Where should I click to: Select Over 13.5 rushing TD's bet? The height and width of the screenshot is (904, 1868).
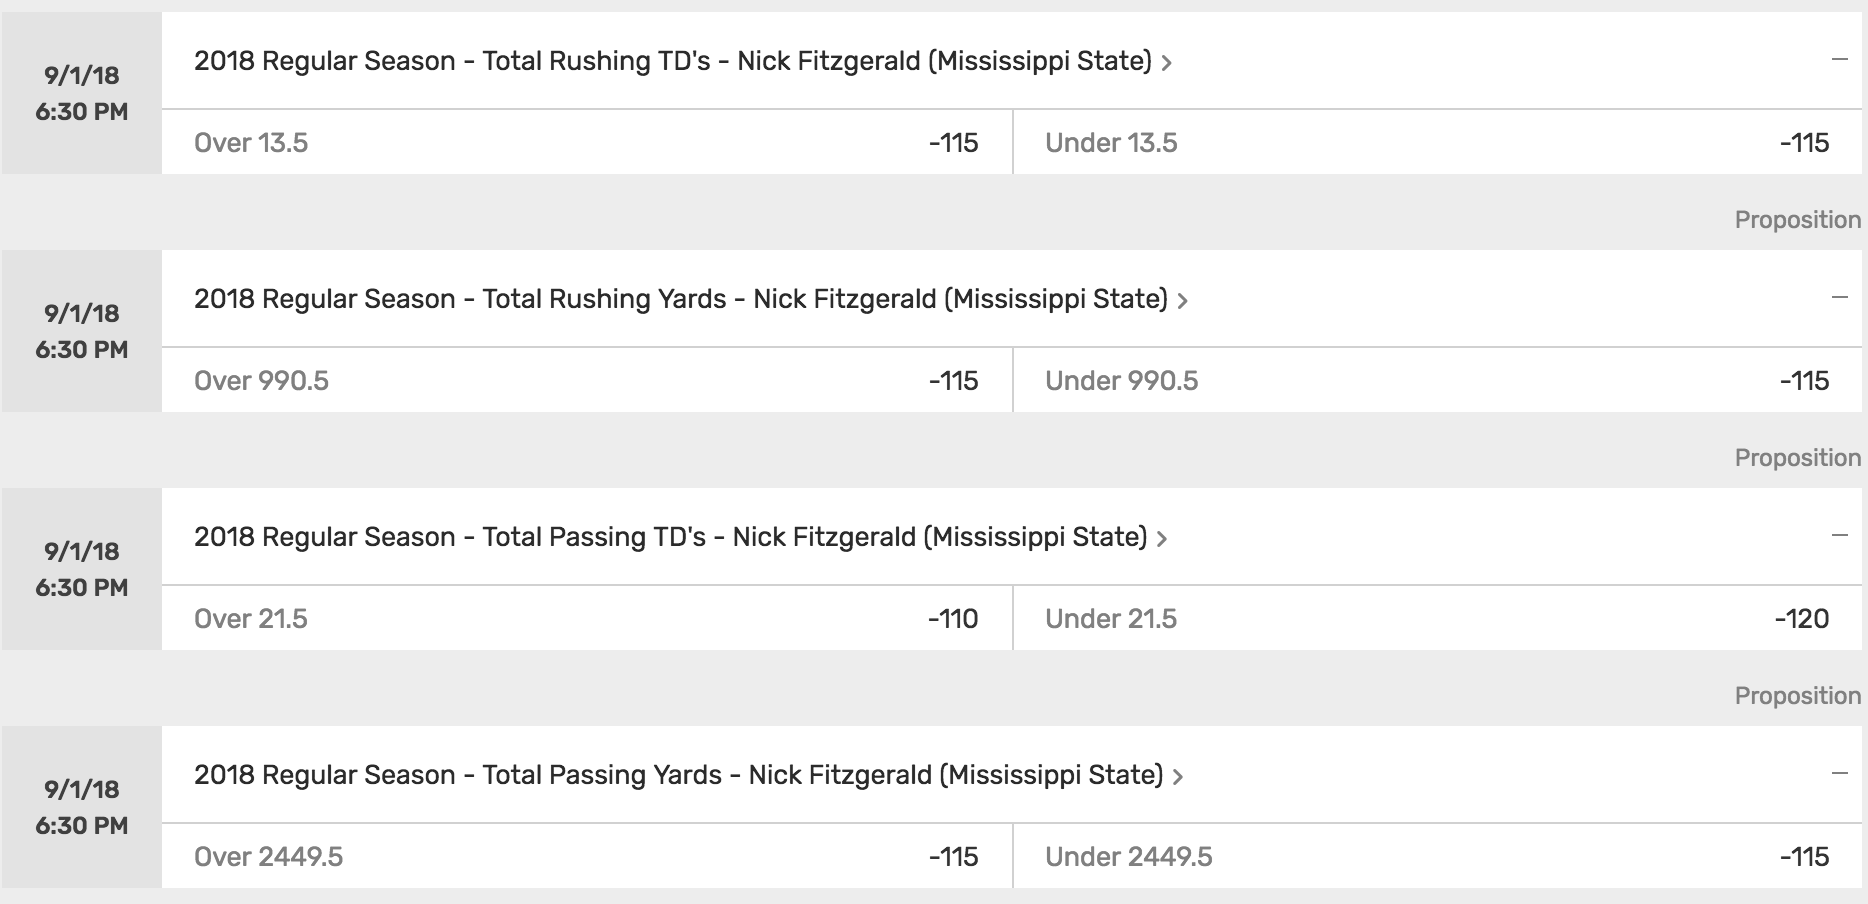coord(587,142)
